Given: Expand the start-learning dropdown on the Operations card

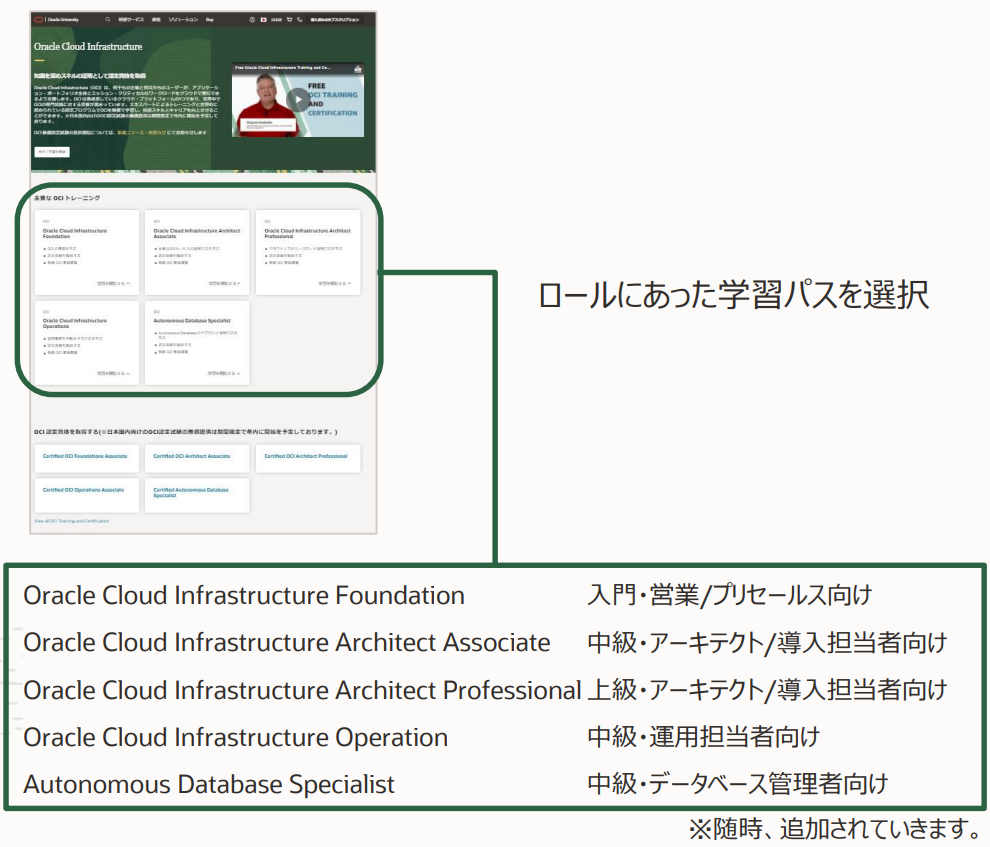Looking at the screenshot, I should click(113, 374).
